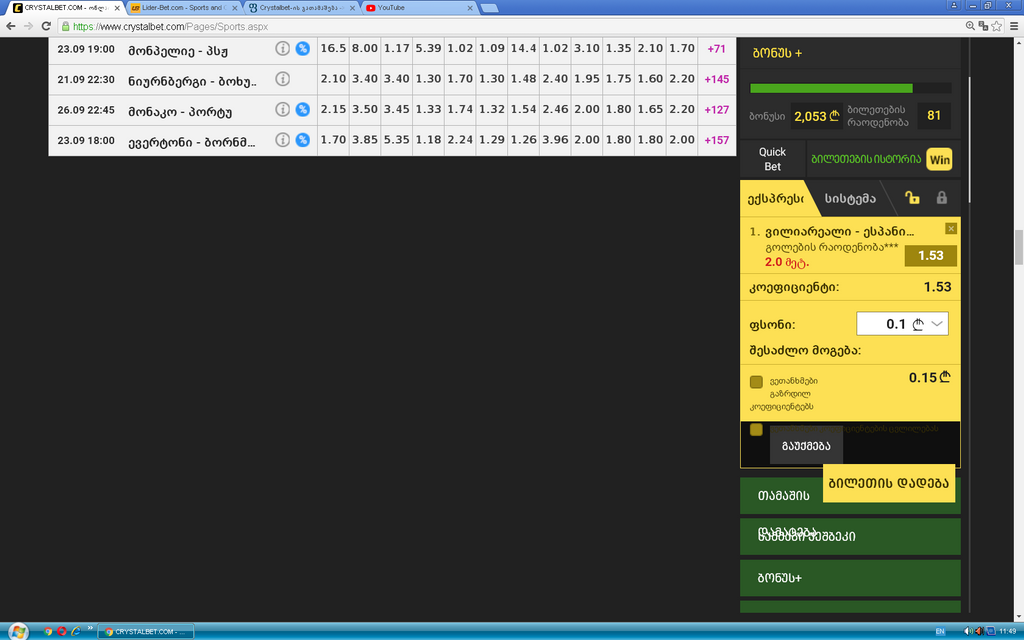Click blue percent icon in მონპელიე - პსჟ row
This screenshot has width=1024, height=640.
(302, 48)
